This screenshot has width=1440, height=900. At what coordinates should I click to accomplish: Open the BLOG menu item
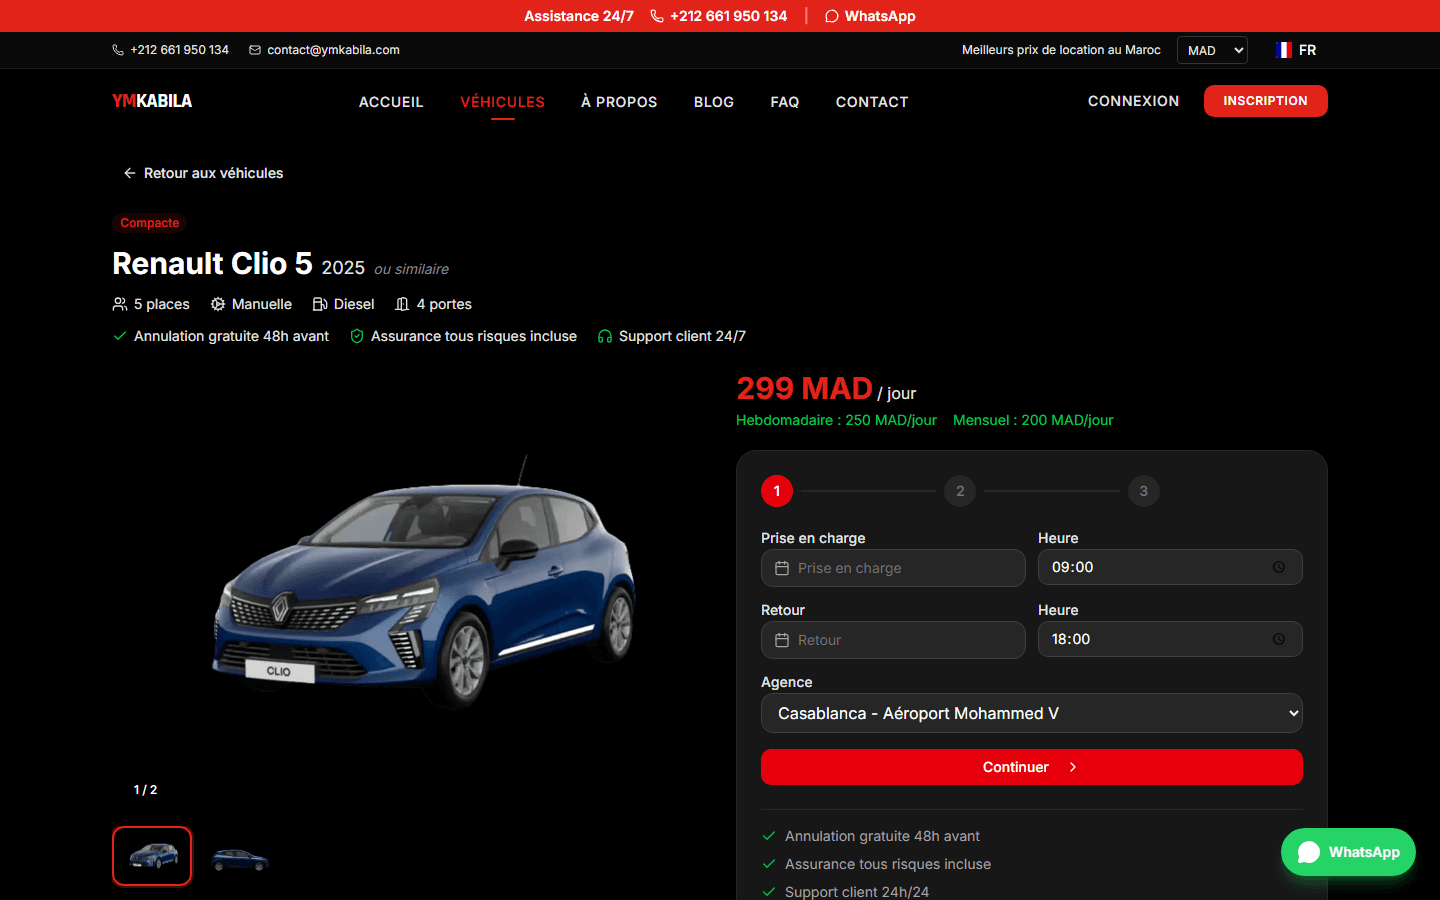tap(714, 102)
